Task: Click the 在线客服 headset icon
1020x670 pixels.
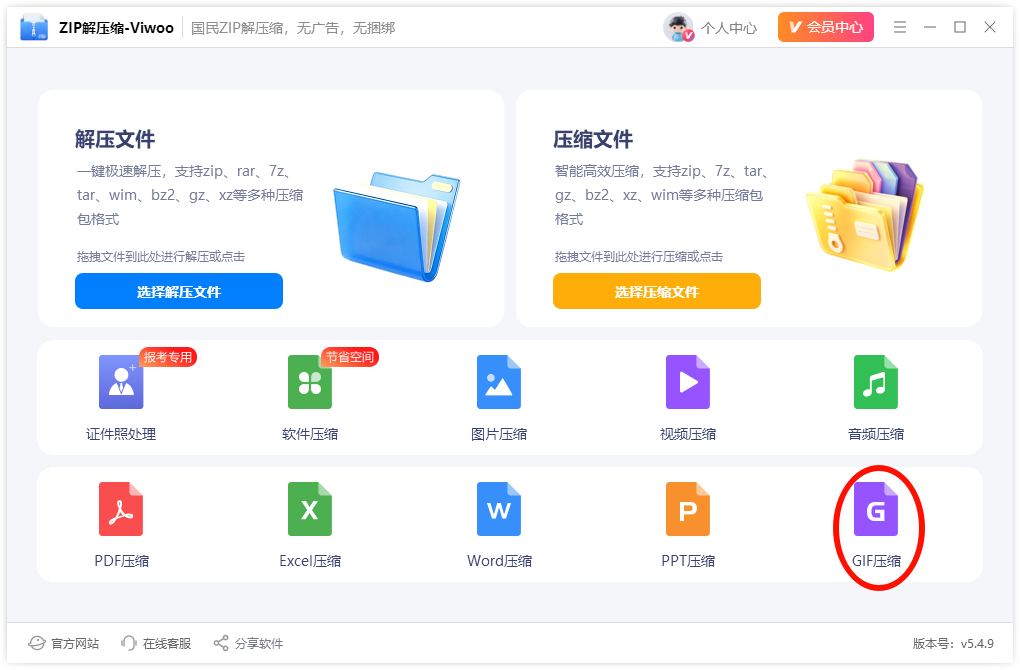Action: coord(129,643)
